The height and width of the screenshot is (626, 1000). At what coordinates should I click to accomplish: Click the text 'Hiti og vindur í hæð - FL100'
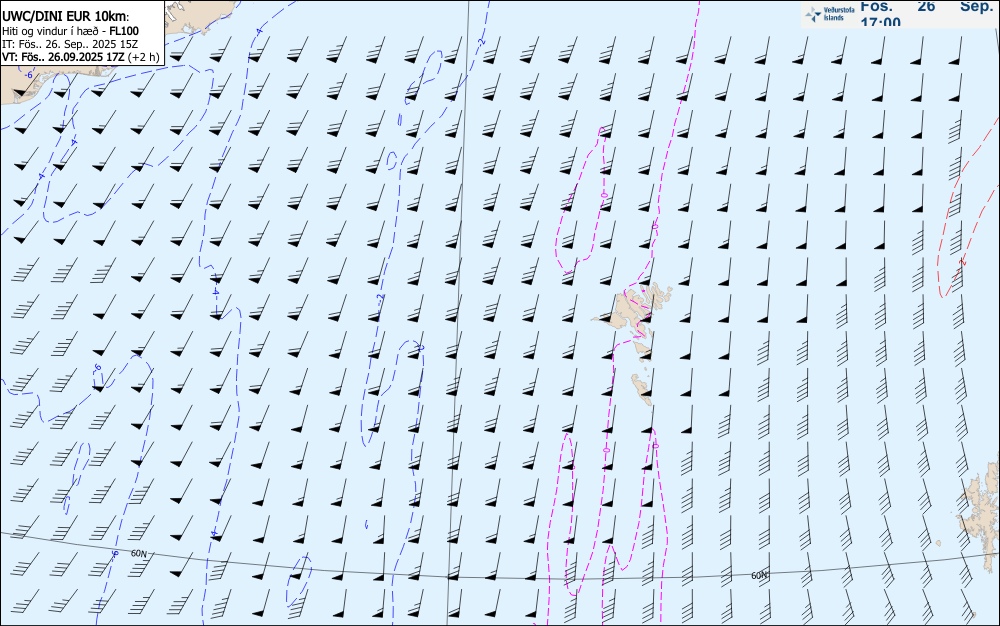pyautogui.click(x=70, y=31)
